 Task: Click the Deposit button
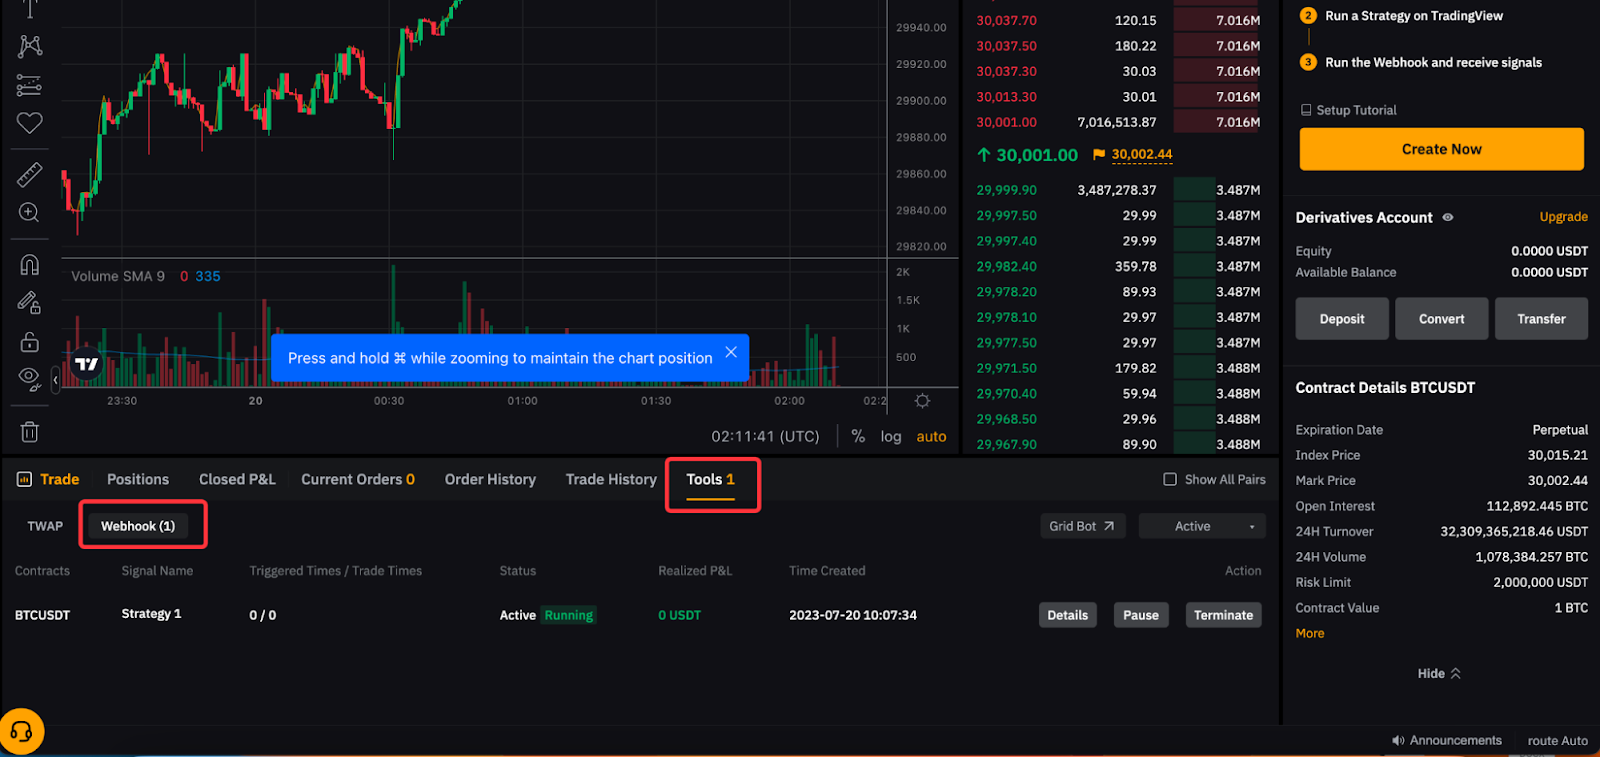coord(1342,319)
